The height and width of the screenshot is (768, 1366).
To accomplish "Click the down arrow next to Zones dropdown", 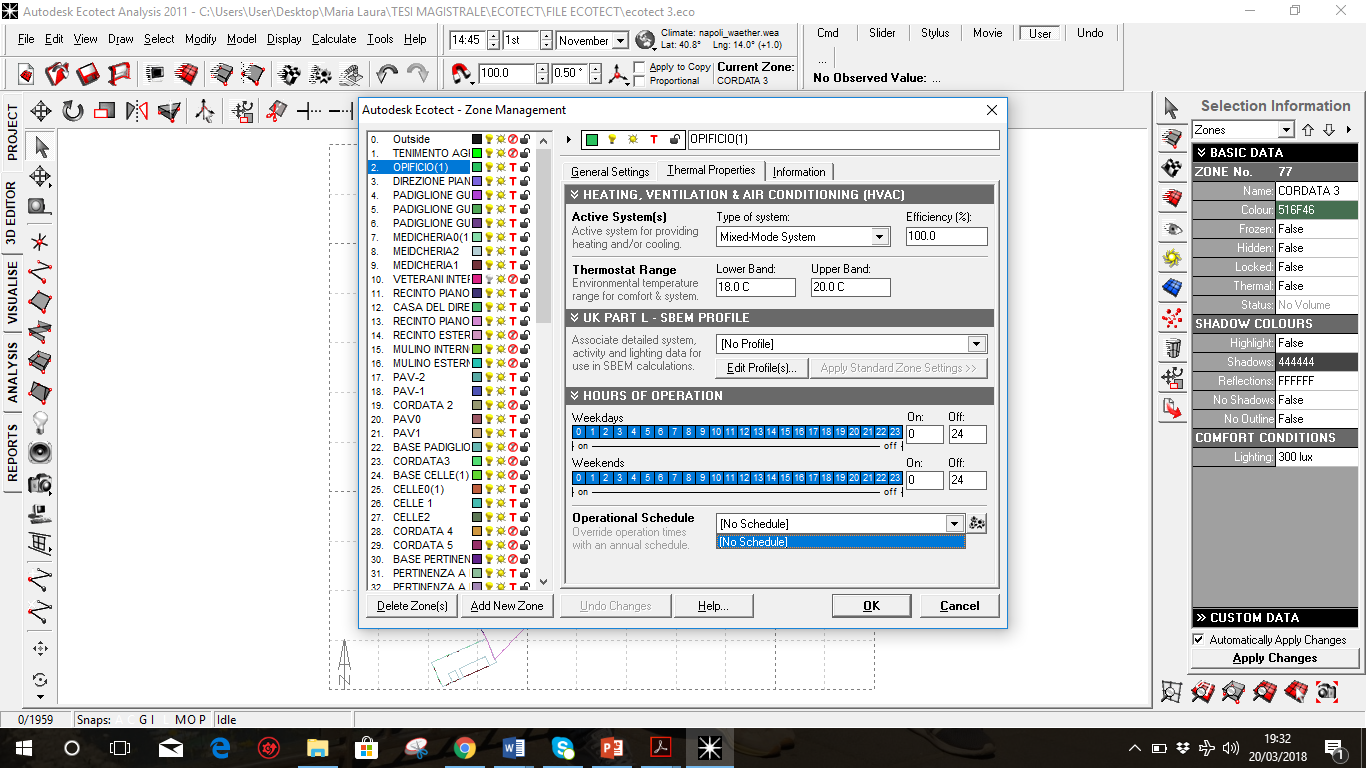I will 1329,130.
